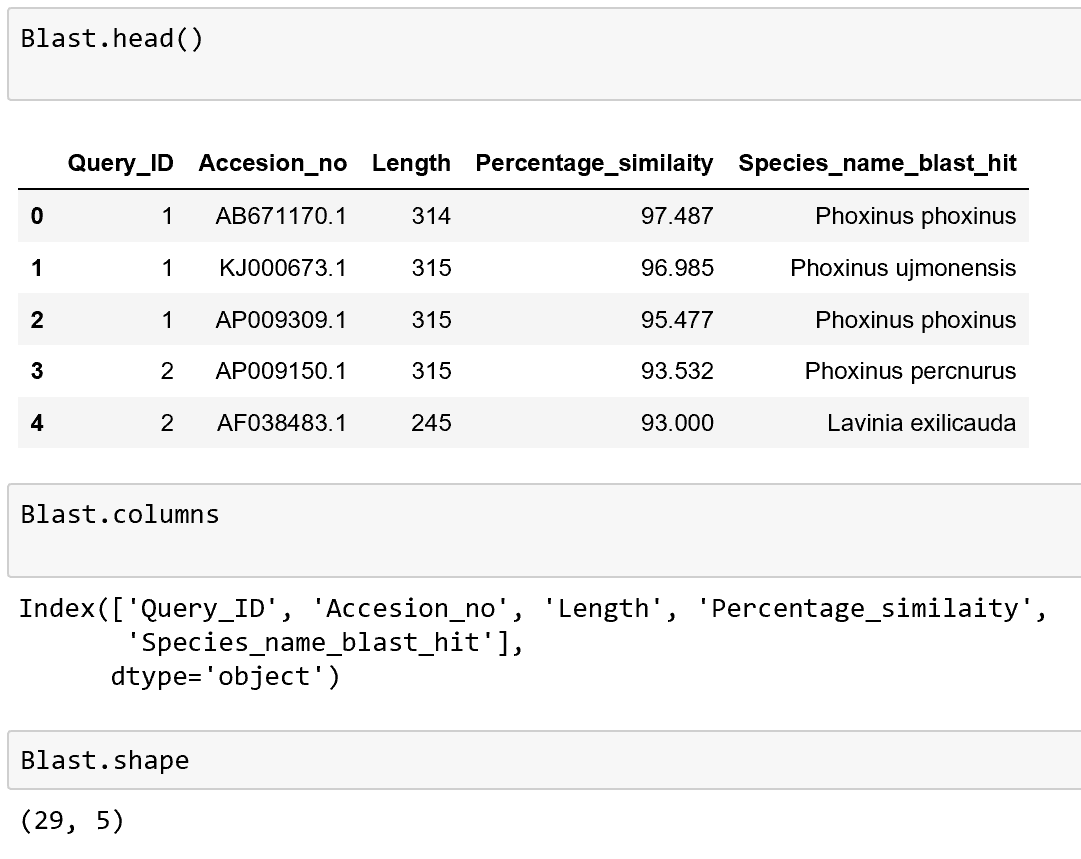The image size is (1081, 859).
Task: Click the Length column header
Action: click(411, 163)
